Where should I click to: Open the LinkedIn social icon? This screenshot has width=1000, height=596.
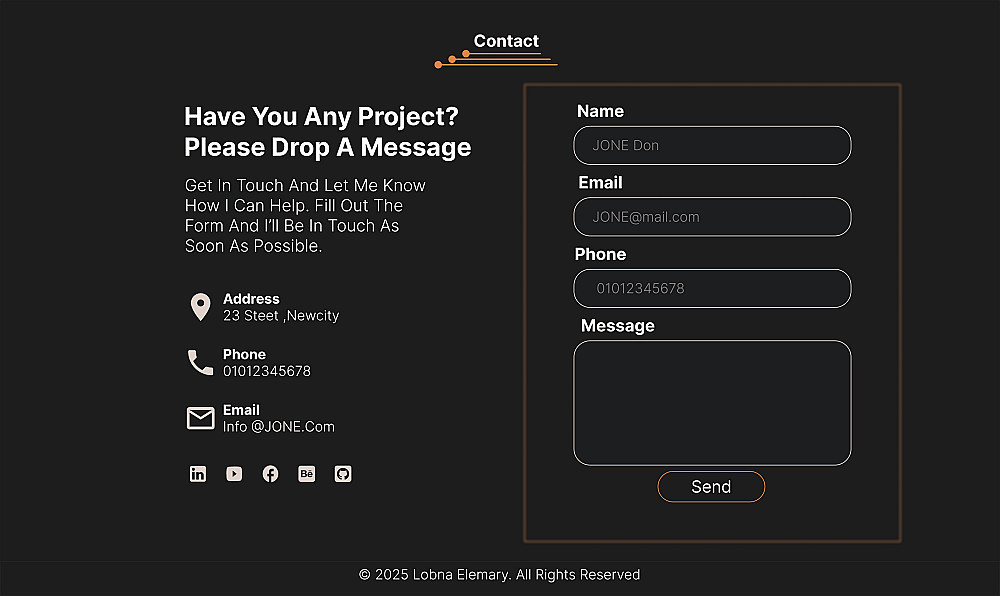point(198,474)
